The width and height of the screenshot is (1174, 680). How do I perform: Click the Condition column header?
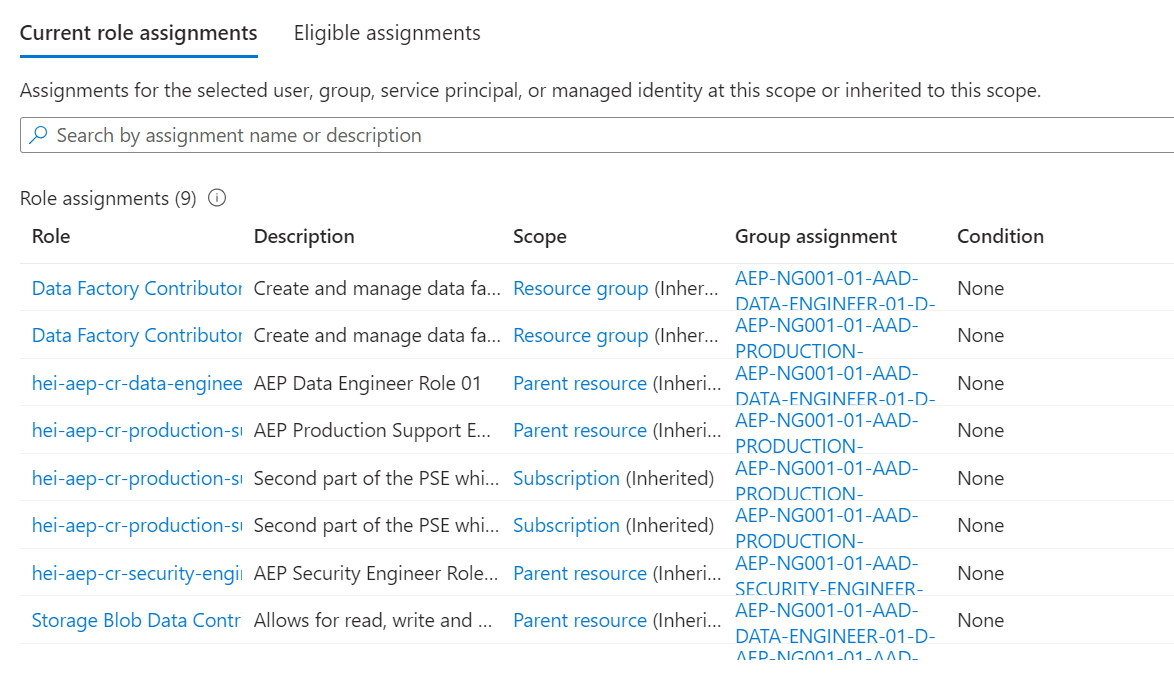tap(1000, 236)
